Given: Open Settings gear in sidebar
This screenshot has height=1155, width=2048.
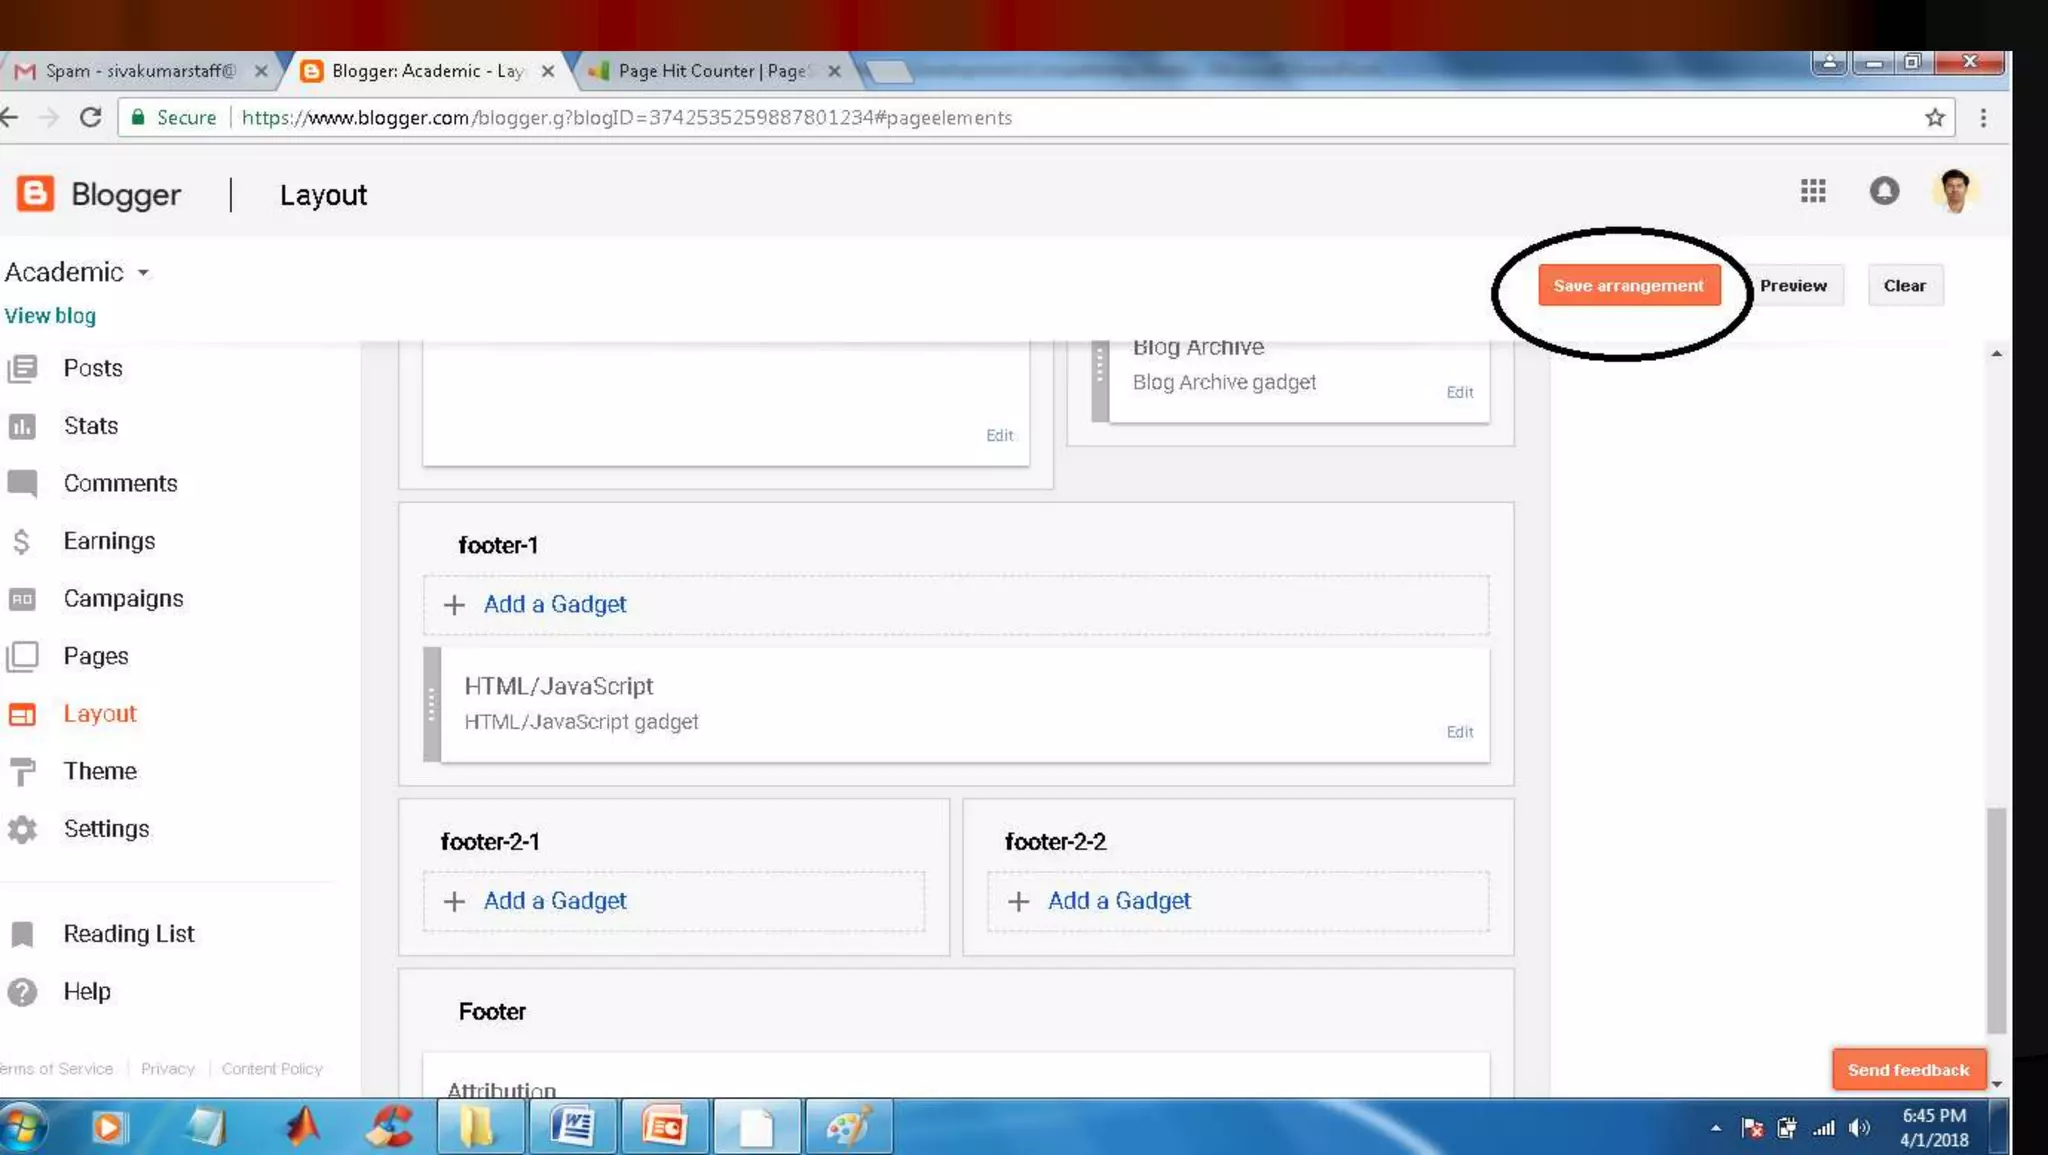Looking at the screenshot, I should click(22, 829).
